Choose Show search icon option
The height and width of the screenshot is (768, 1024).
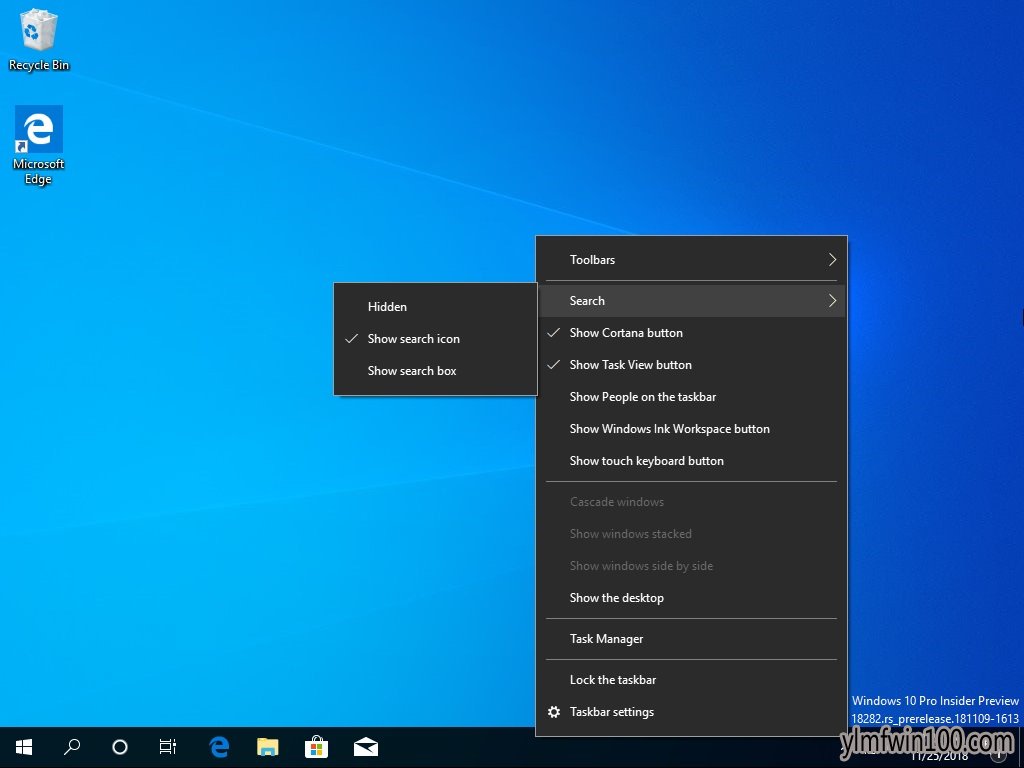[436, 338]
